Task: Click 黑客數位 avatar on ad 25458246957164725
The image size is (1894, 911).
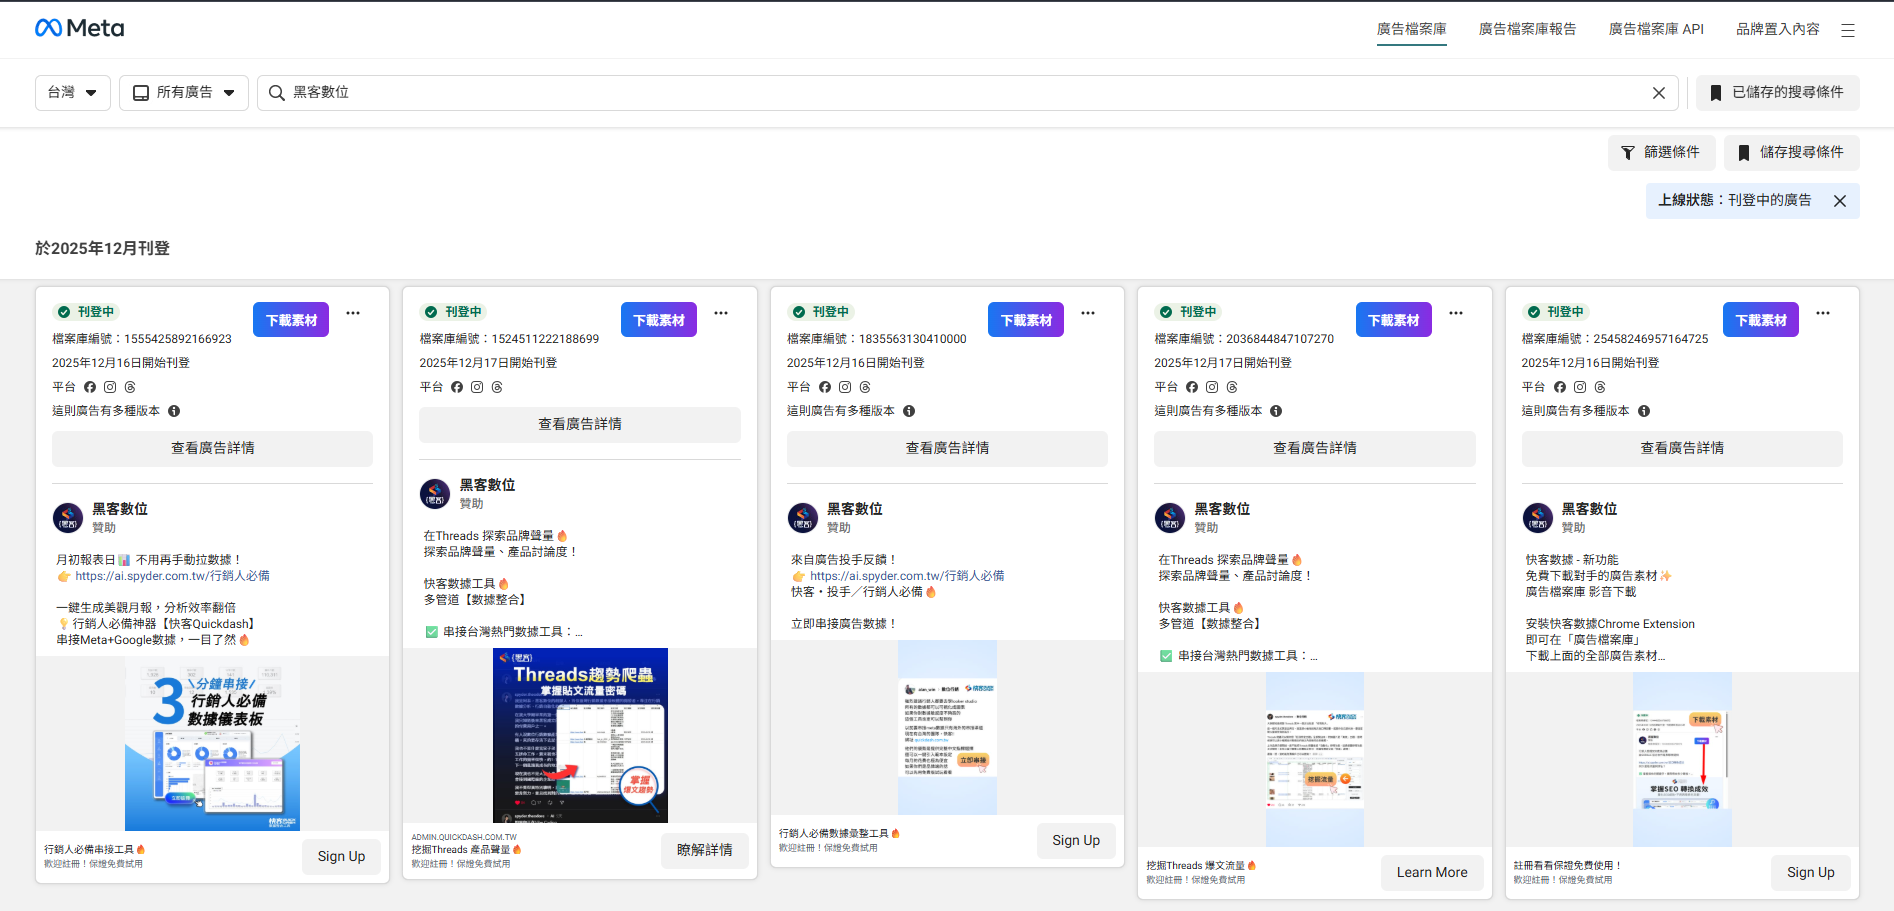Action: pos(1538,518)
